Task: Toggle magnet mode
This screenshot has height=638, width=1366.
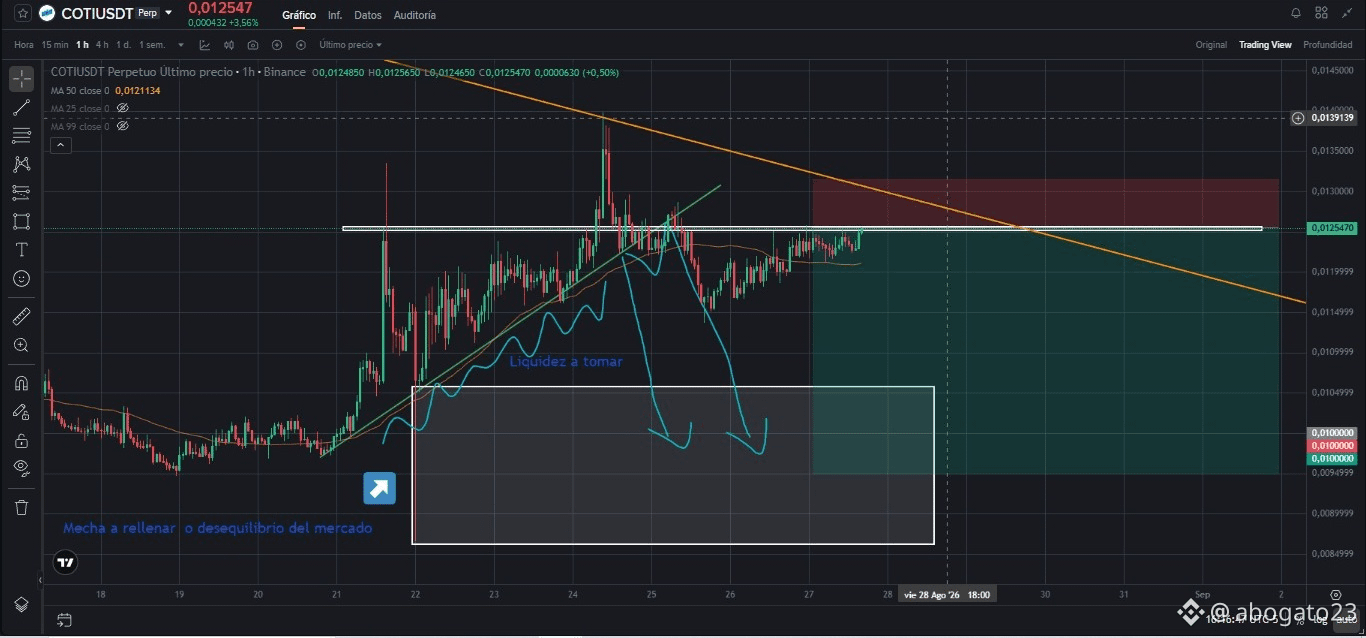Action: 21,383
